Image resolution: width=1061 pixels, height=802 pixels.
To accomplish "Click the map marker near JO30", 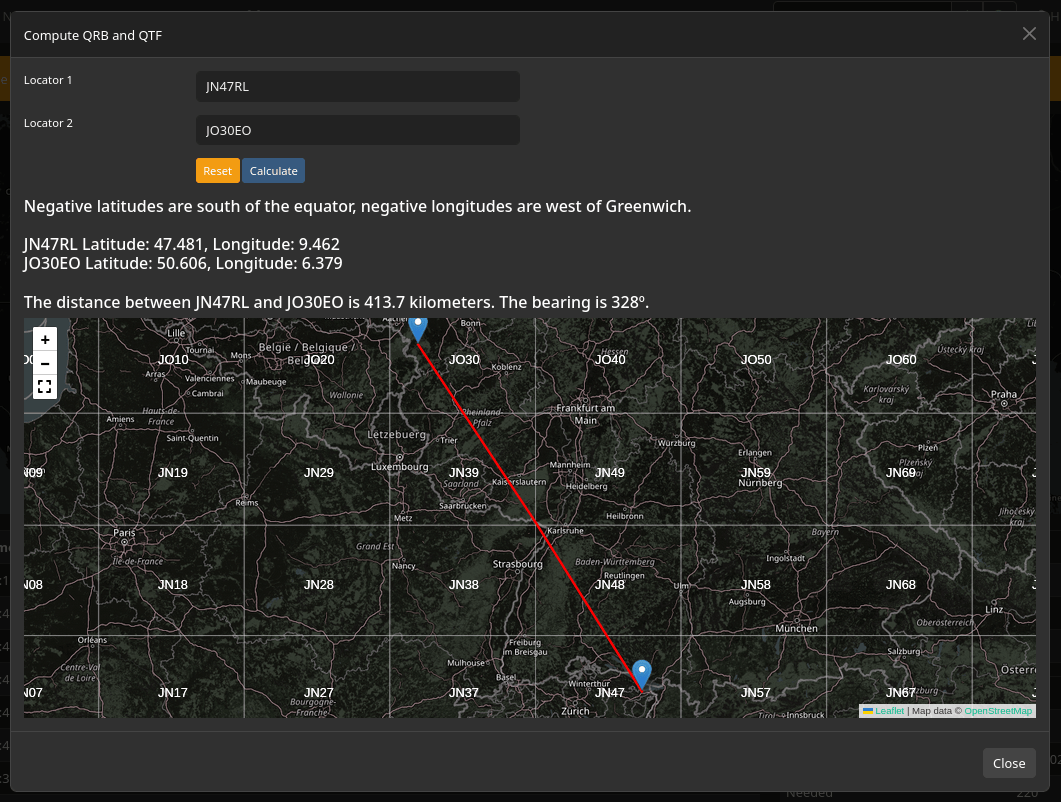I will (418, 330).
